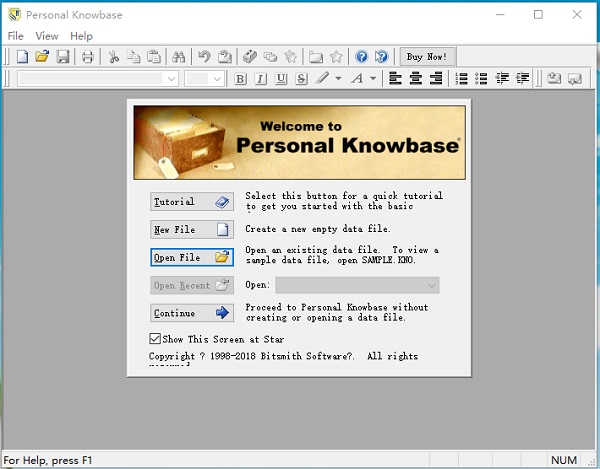600x469 pixels.
Task: Click the keyword tag toolbar icon
Action: coord(250,57)
